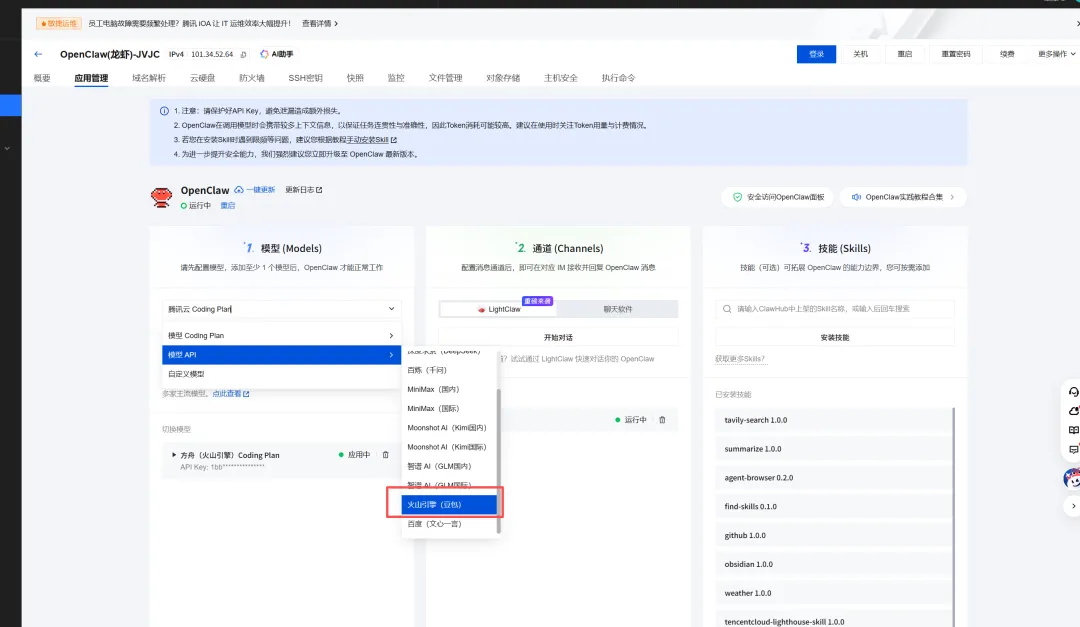Click the 重置密码 button
Image resolution: width=1080 pixels, height=627 pixels.
[955, 54]
